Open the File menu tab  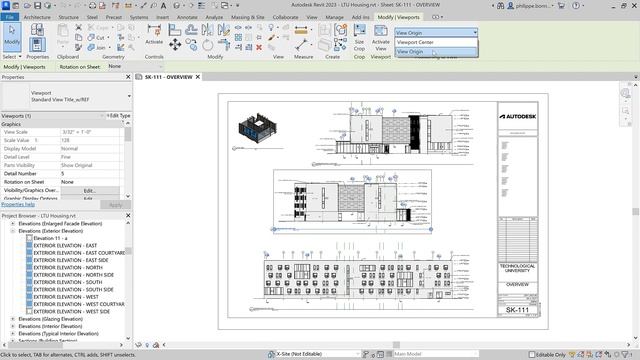[10, 17]
